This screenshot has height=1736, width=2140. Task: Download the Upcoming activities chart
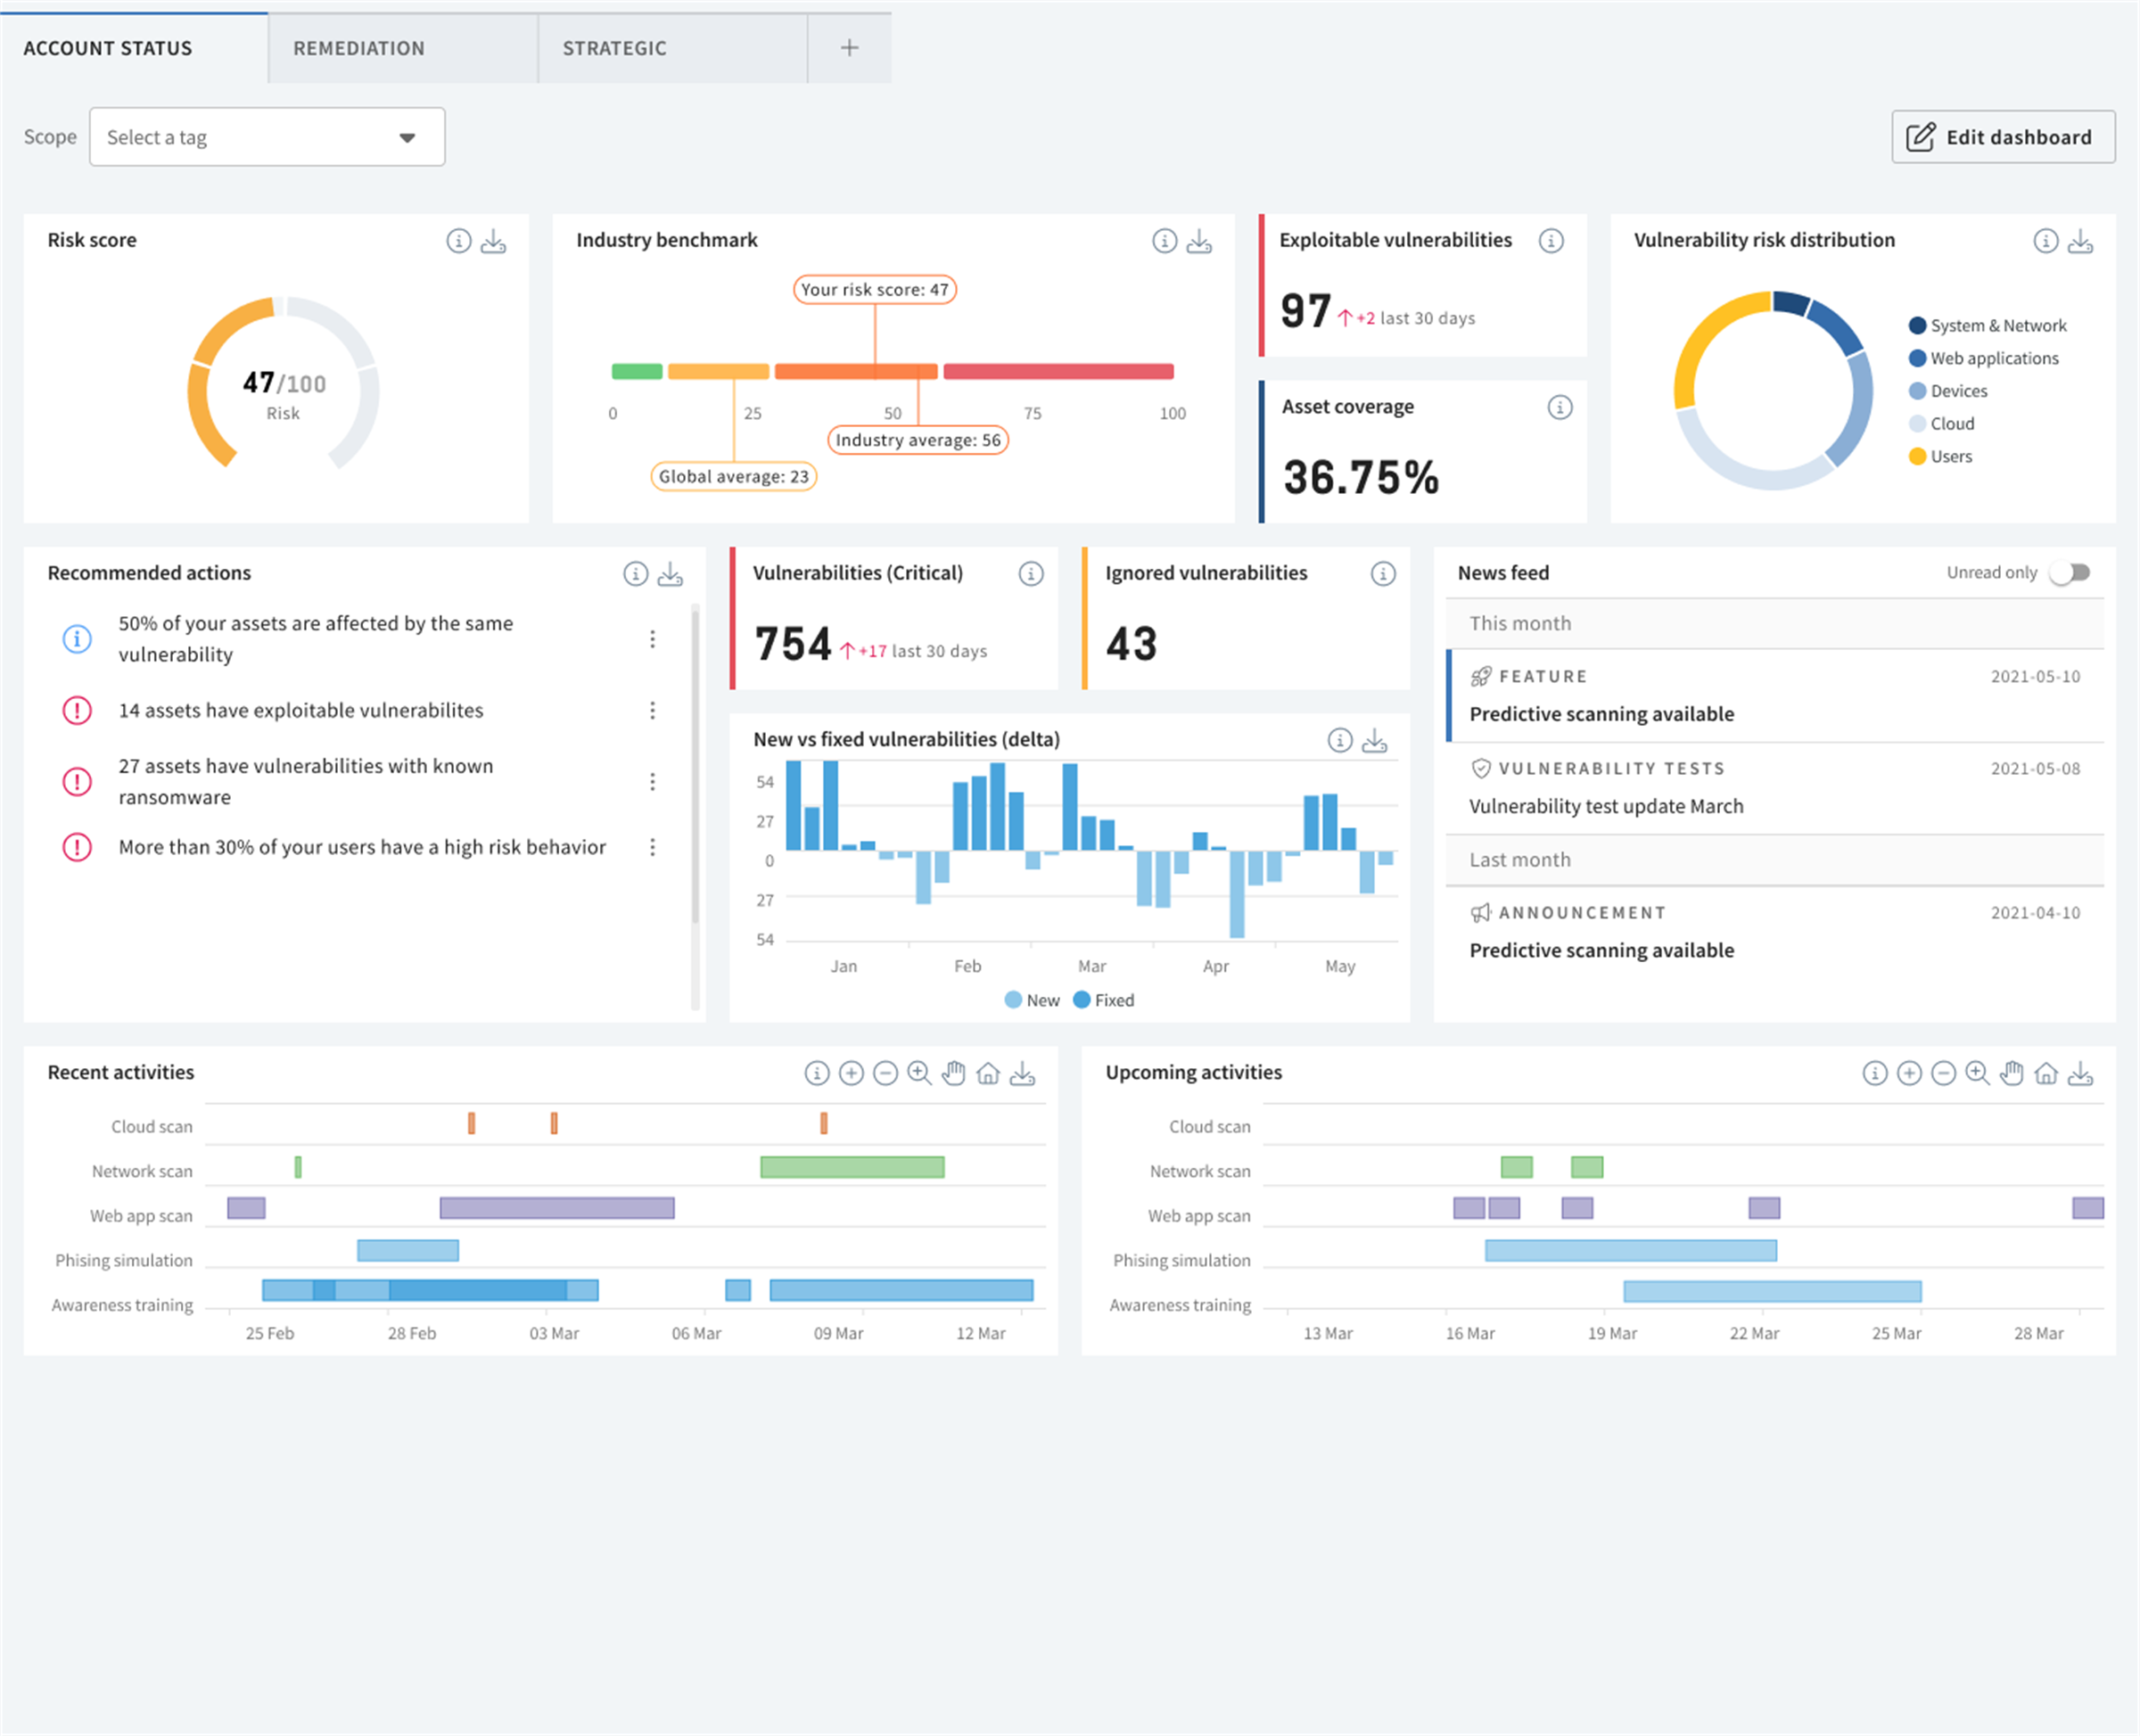coord(2081,1074)
